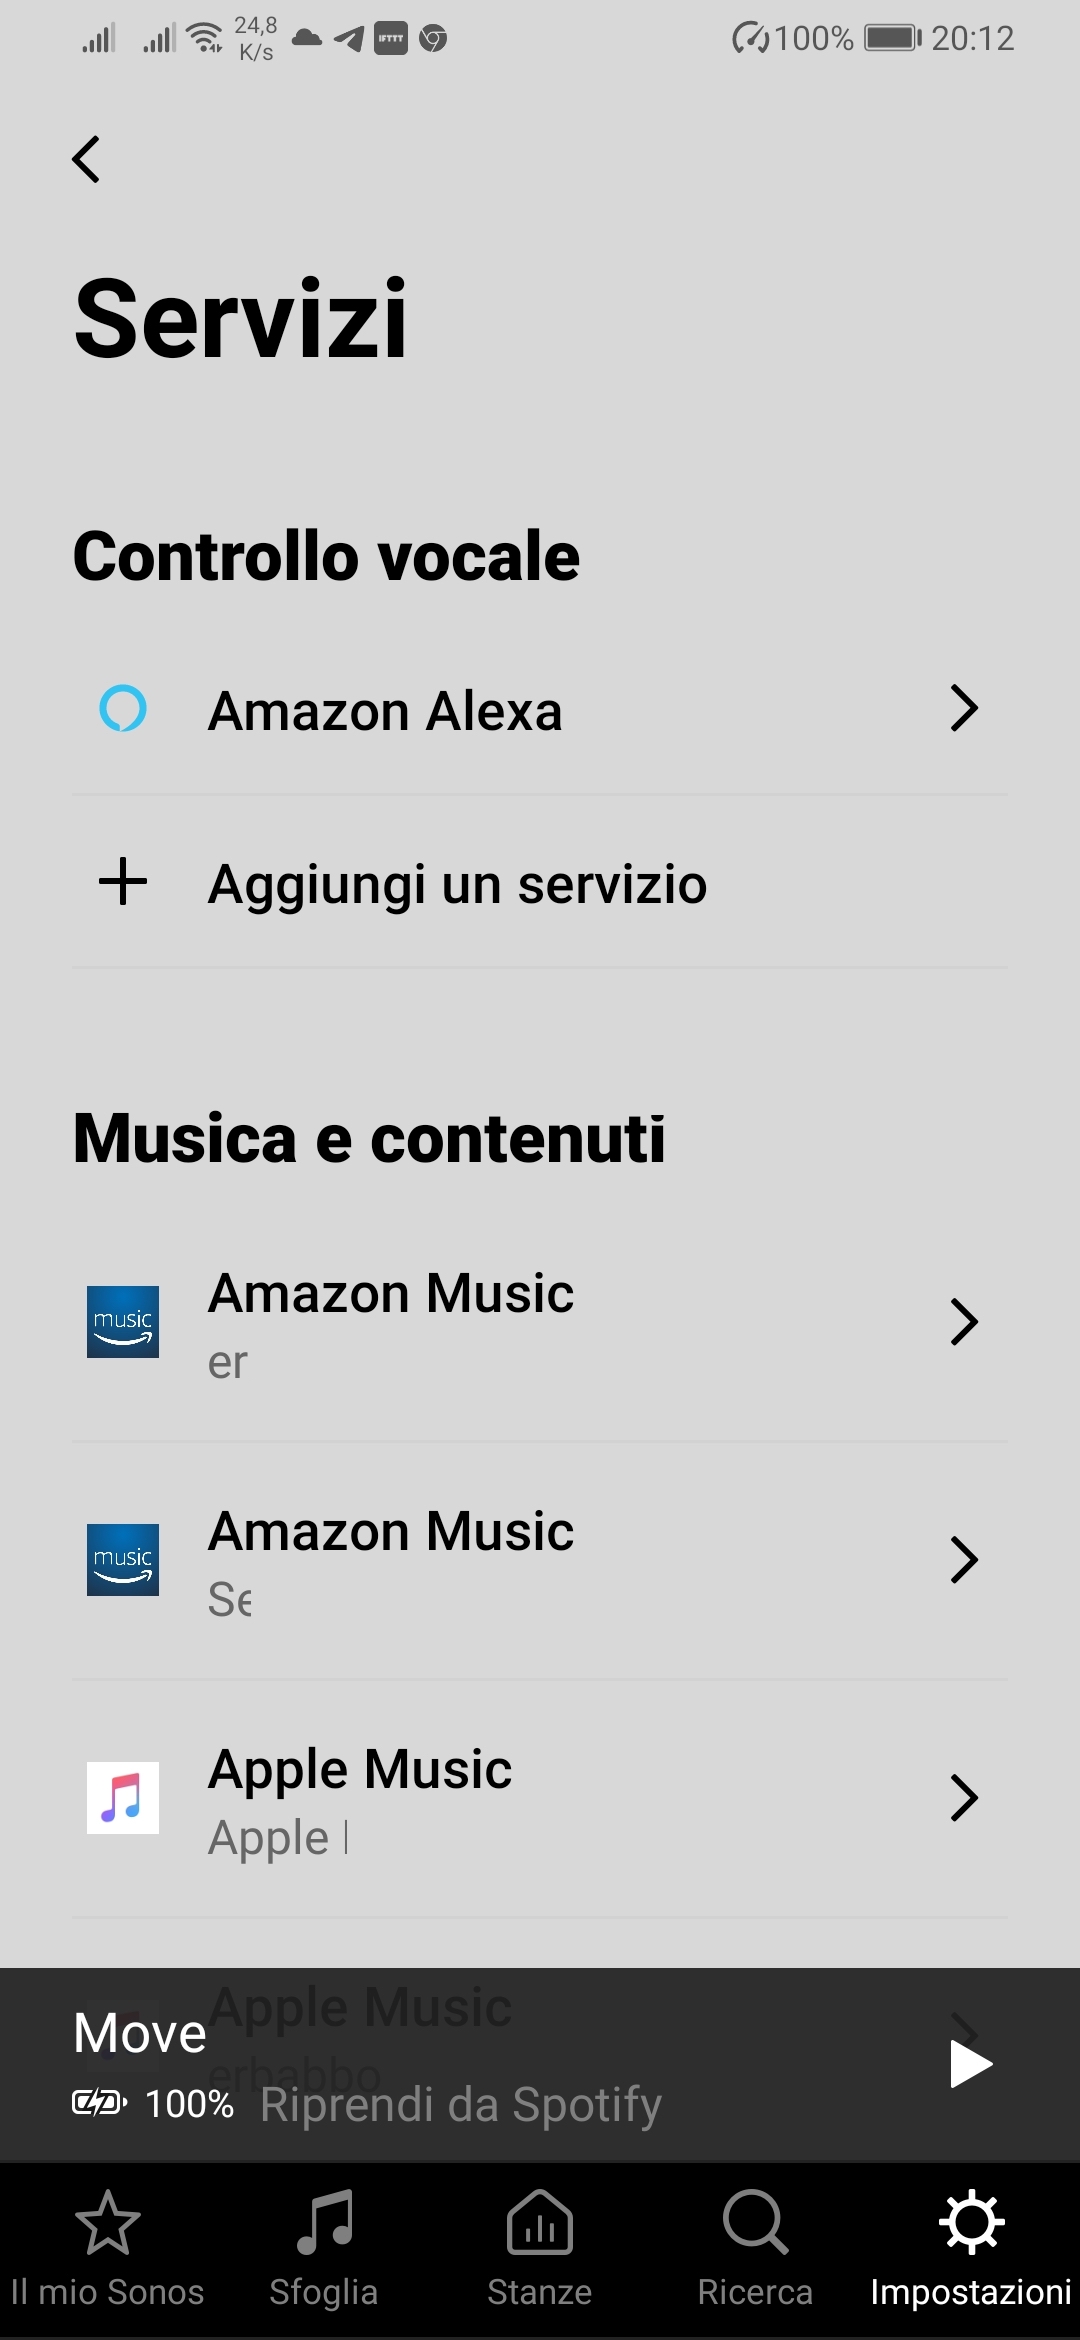Tap the back arrow icon

click(87, 160)
